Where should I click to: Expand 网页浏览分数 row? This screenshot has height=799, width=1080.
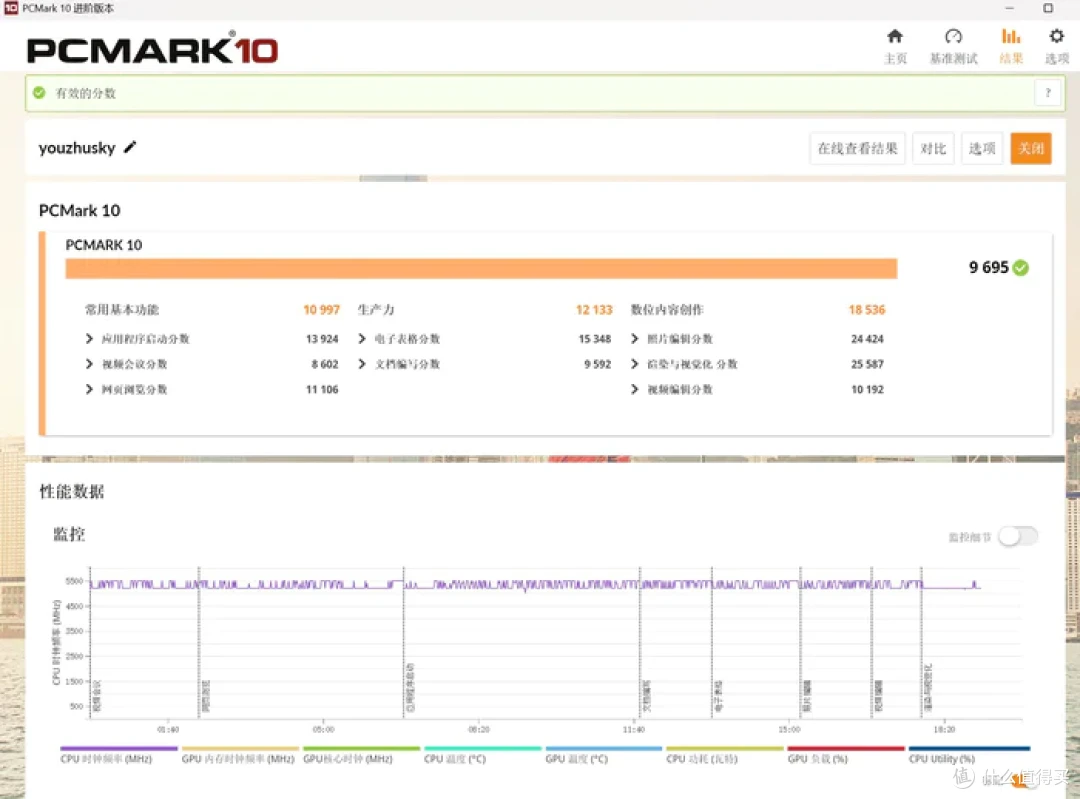tap(90, 389)
